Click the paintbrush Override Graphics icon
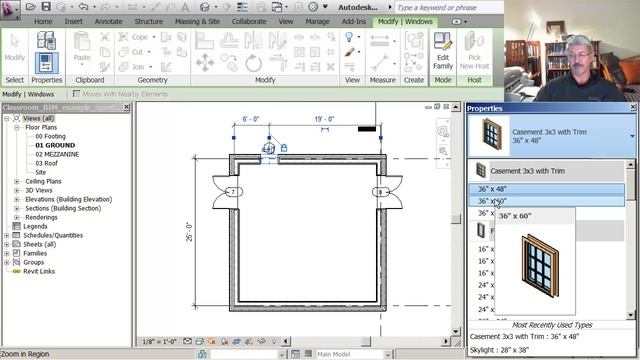Image resolution: width=640 pixels, height=360 pixels. (350, 52)
